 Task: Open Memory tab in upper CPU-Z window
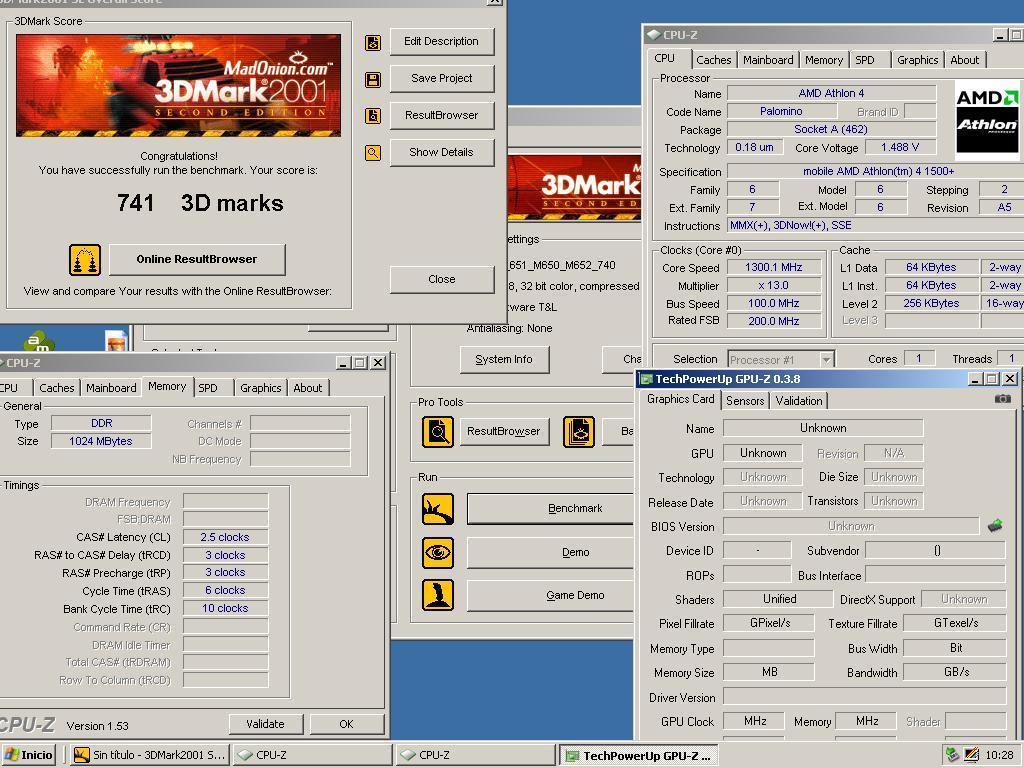pos(824,60)
